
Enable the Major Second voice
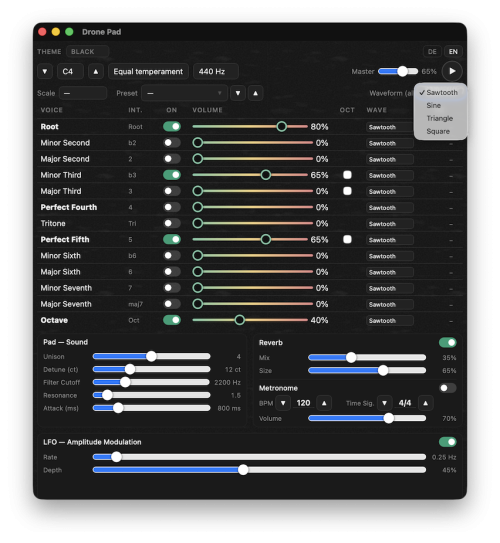pyautogui.click(x=172, y=159)
